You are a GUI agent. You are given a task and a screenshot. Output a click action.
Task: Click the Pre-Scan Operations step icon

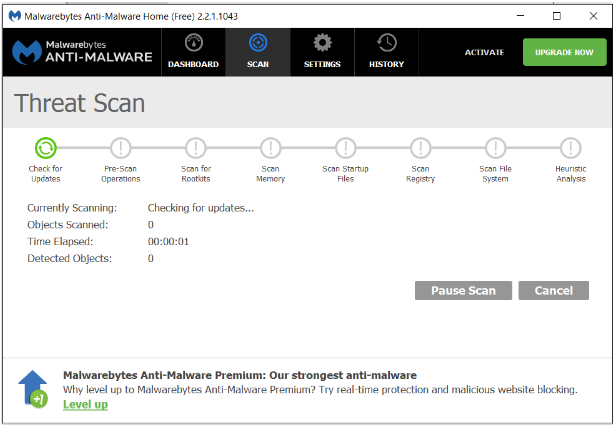[121, 149]
